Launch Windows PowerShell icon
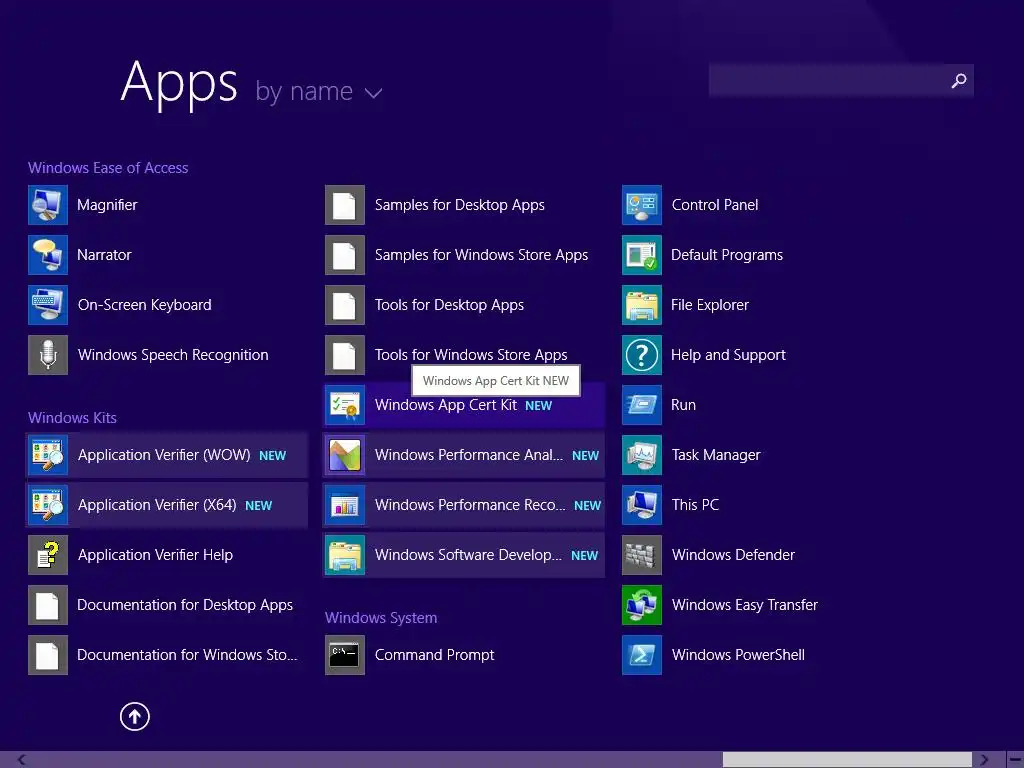 pyautogui.click(x=642, y=655)
